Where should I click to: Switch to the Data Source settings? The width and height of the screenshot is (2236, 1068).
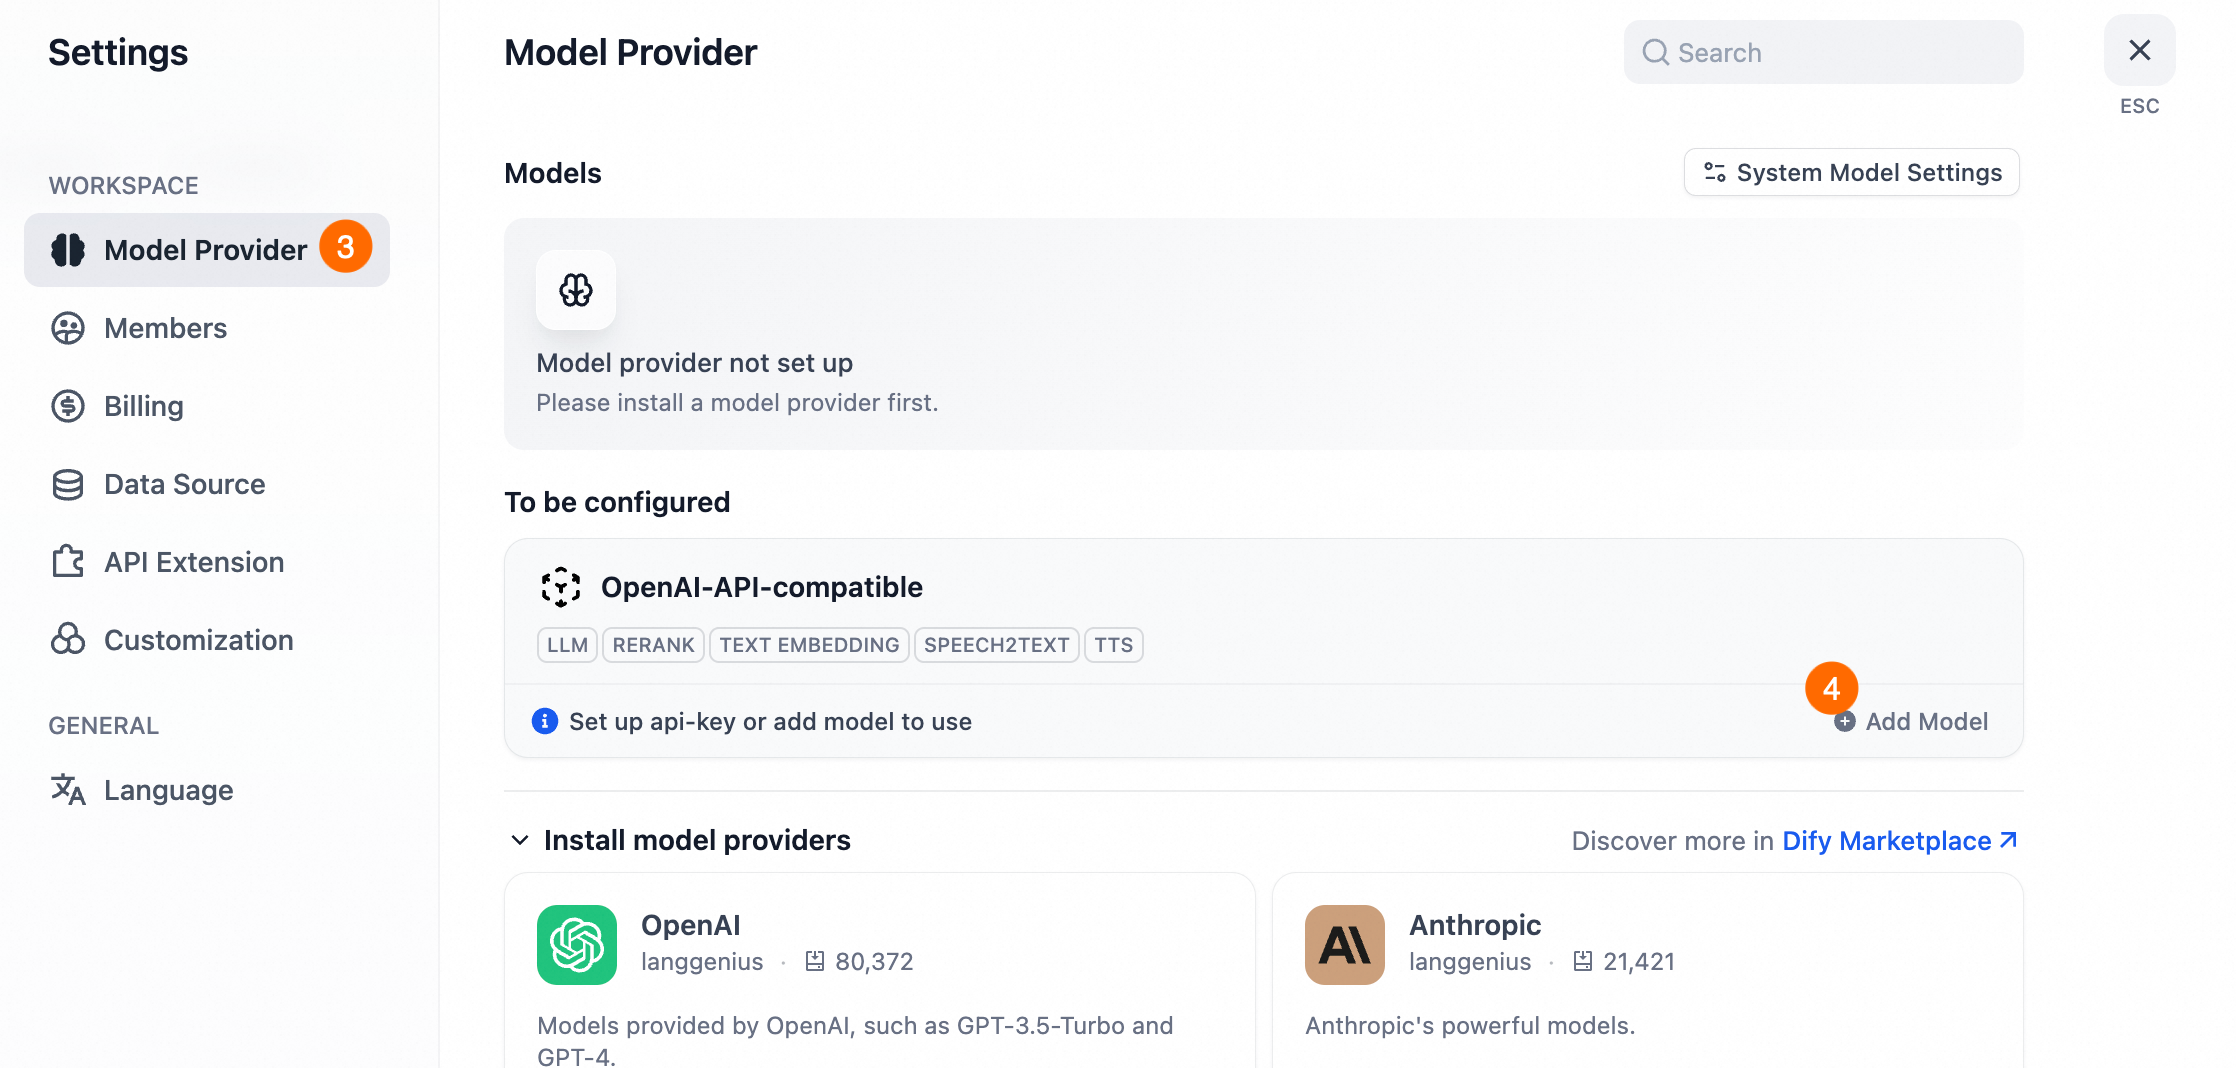click(185, 484)
